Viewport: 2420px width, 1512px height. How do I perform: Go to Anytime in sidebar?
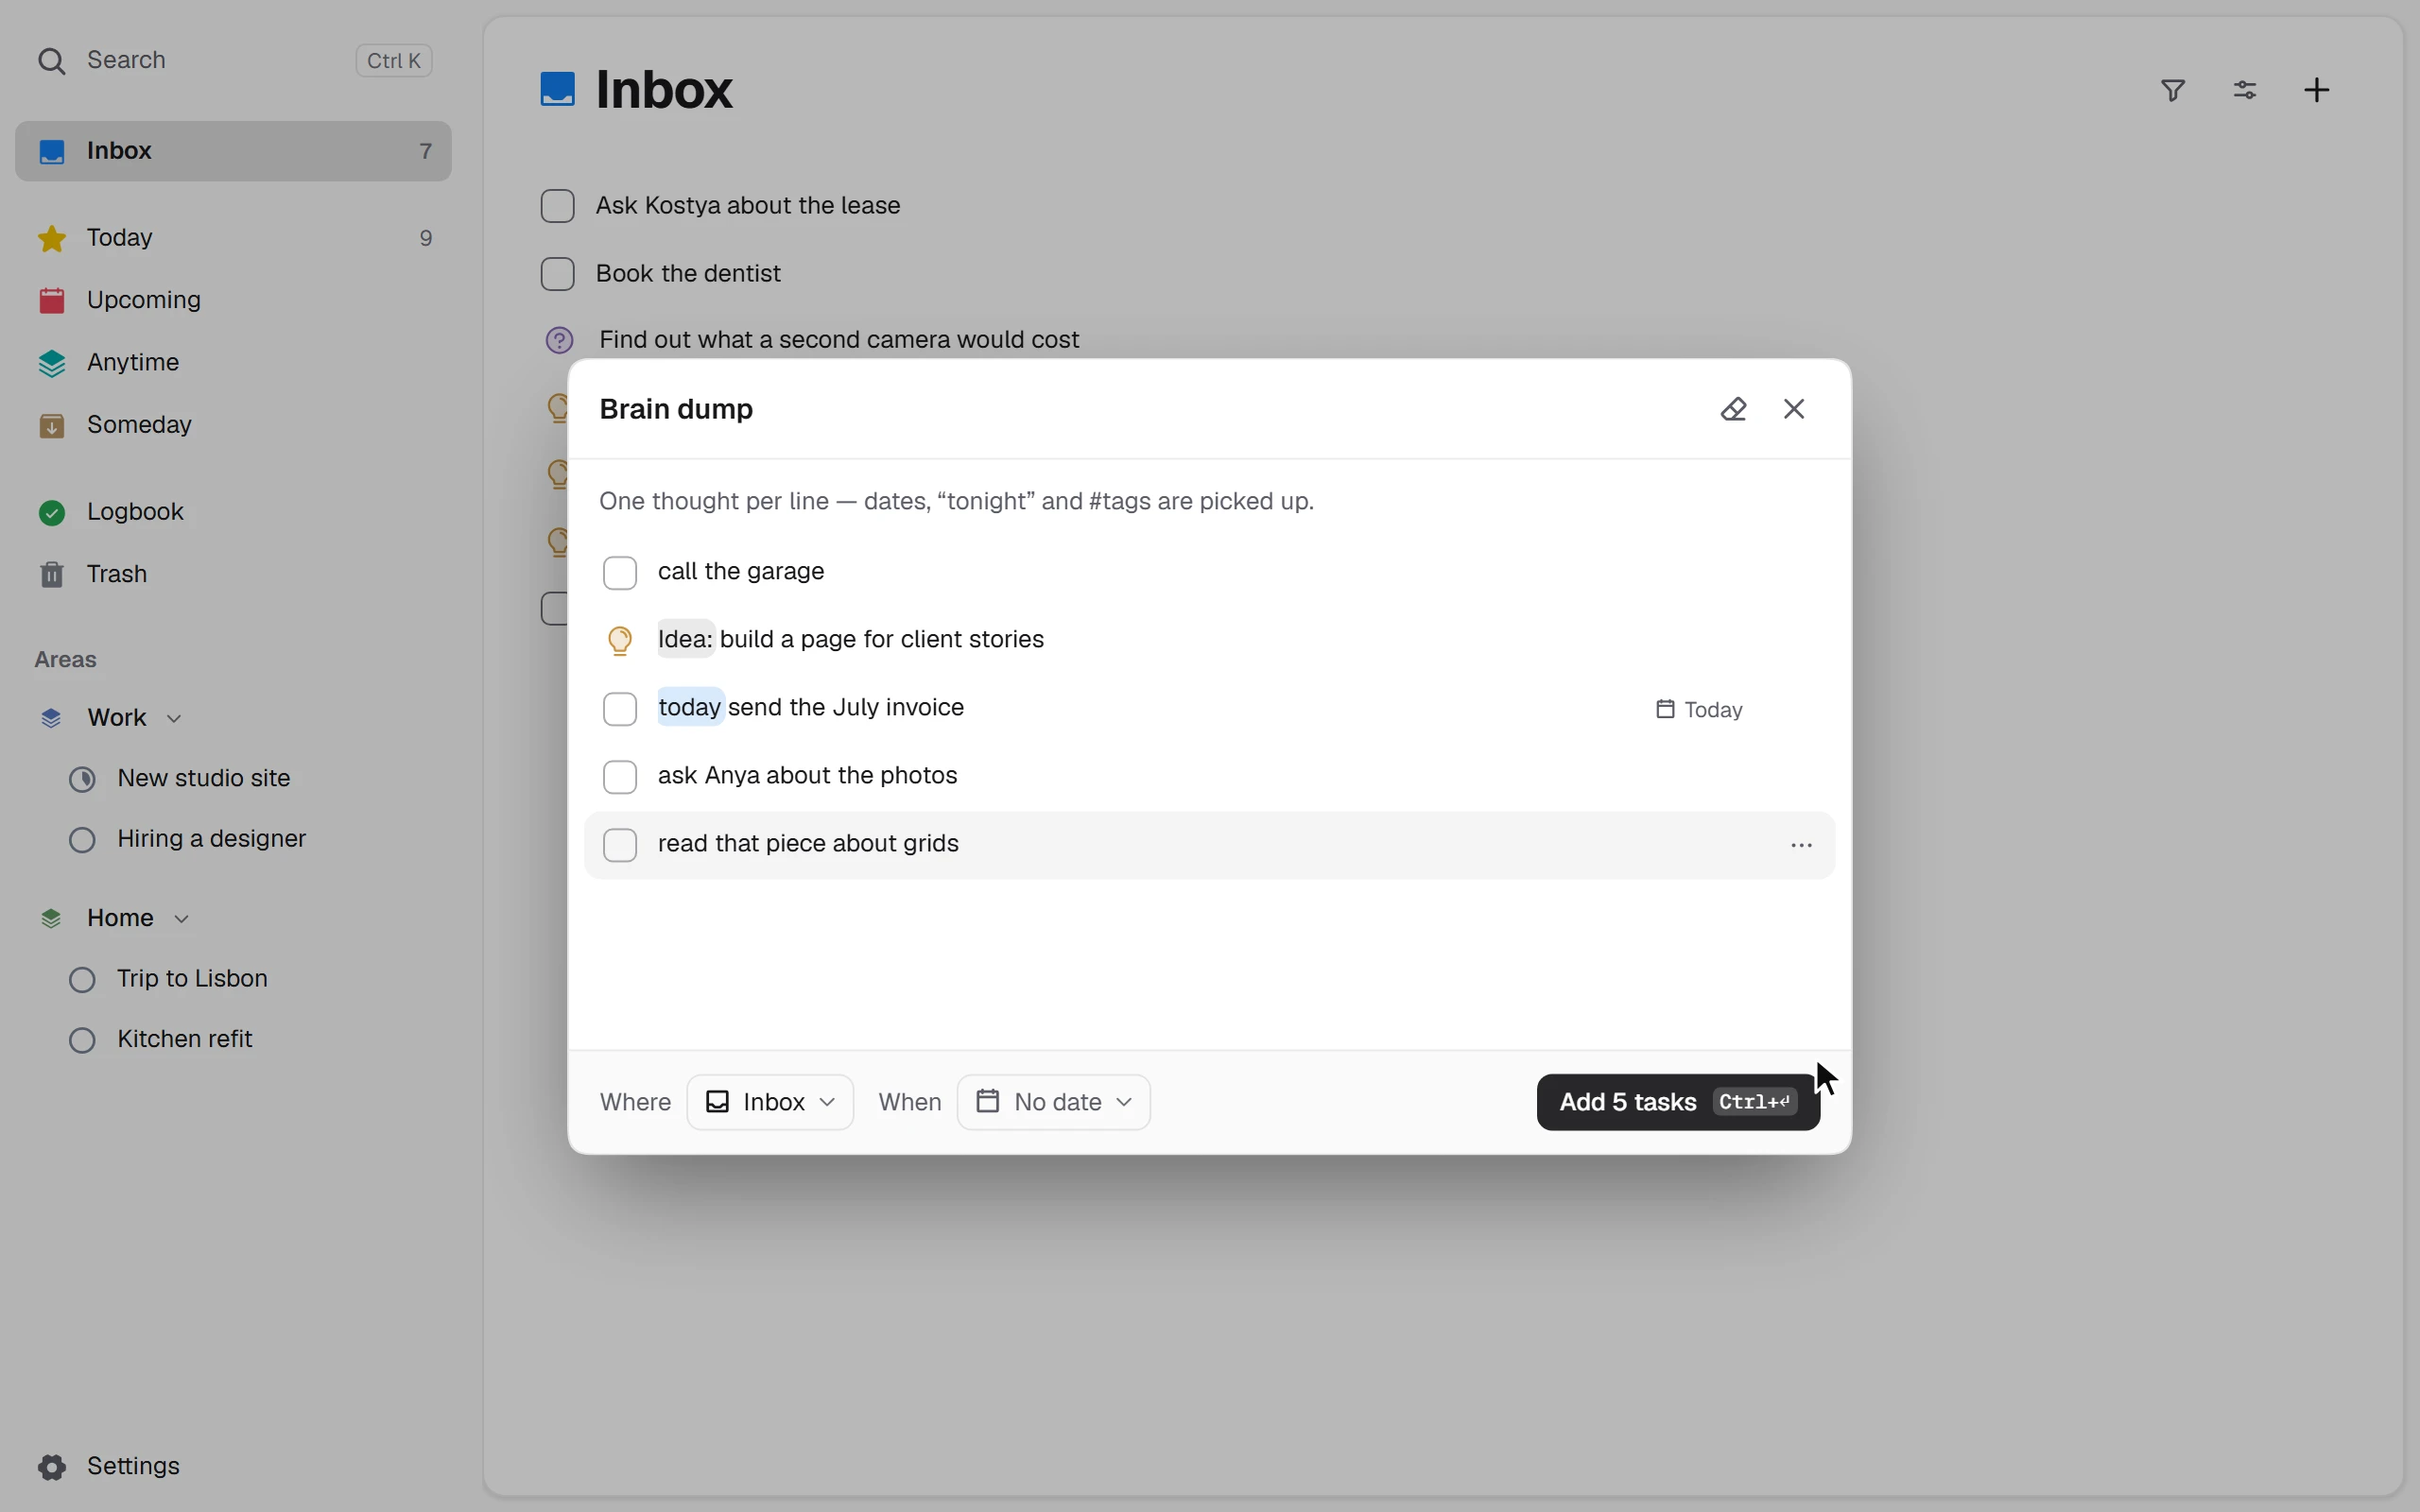(x=233, y=363)
